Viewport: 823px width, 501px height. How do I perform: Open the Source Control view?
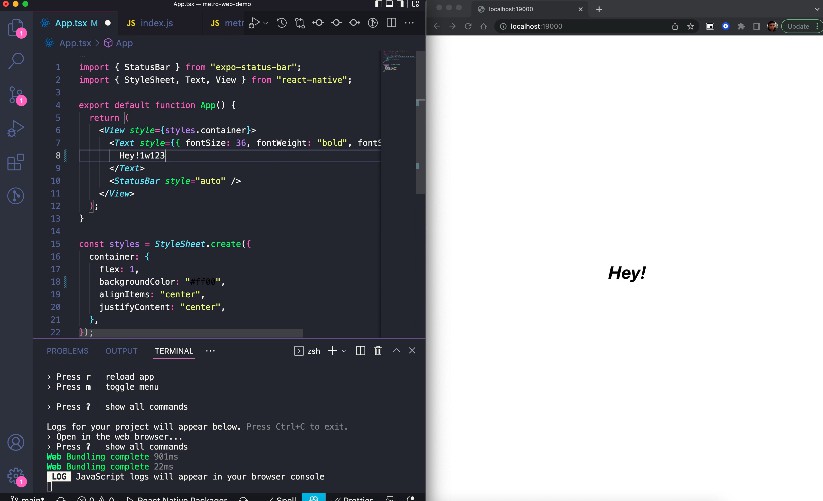click(x=16, y=95)
